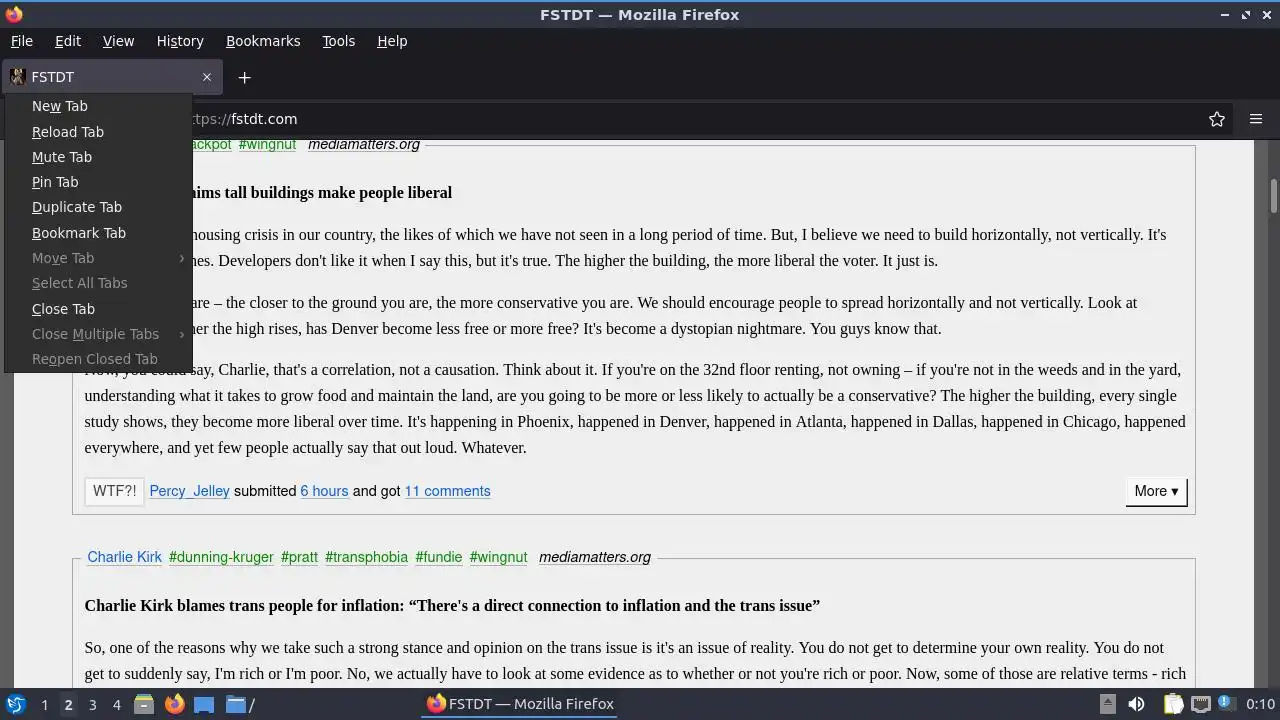Viewport: 1280px width, 720px height.
Task: Select New Tab in the context menu
Action: (98, 106)
